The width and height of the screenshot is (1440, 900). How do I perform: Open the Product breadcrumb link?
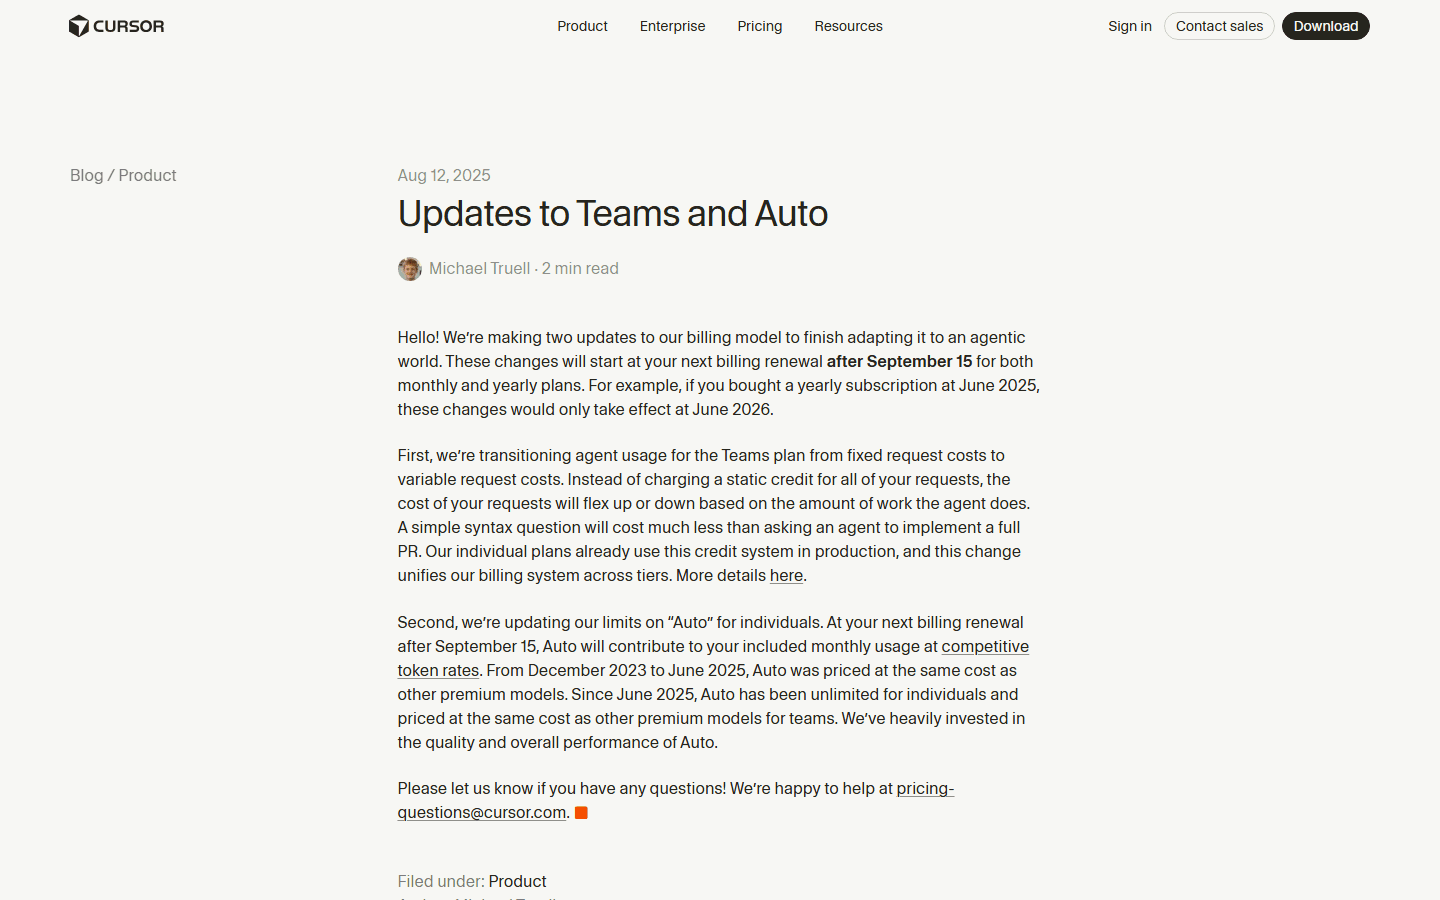click(147, 175)
